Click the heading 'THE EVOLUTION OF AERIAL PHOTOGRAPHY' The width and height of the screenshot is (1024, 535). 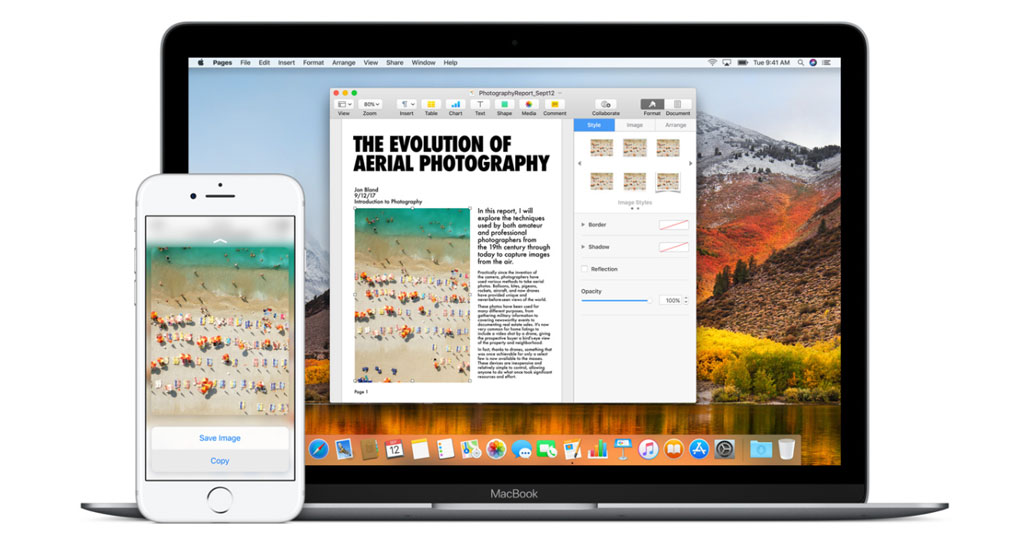pyautogui.click(x=451, y=154)
